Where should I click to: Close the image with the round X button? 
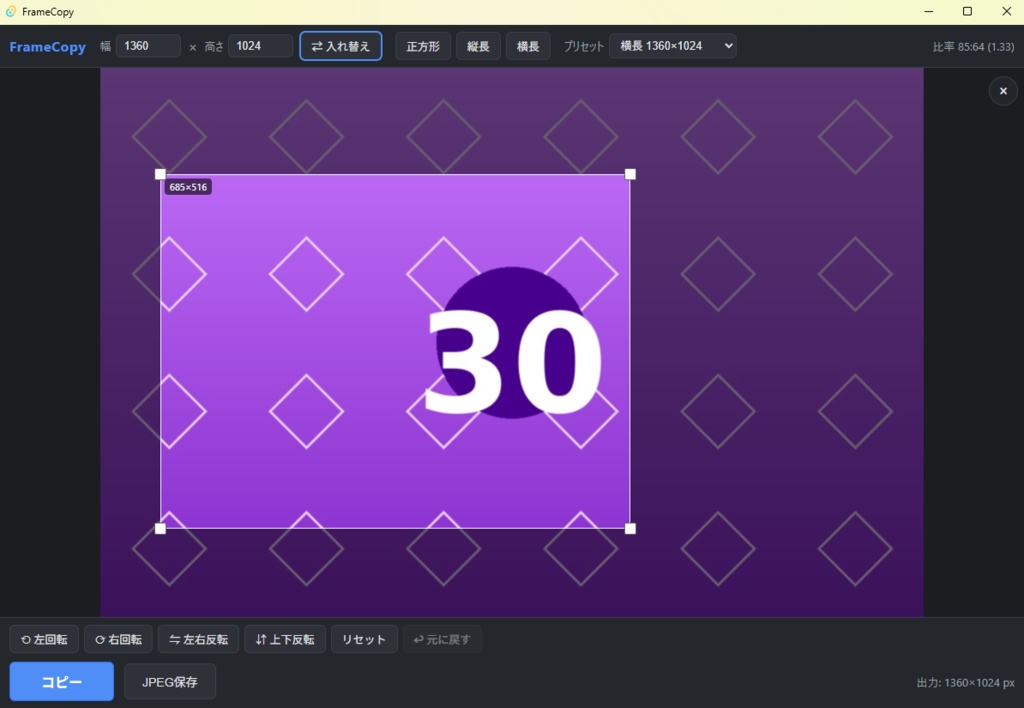coord(1003,91)
